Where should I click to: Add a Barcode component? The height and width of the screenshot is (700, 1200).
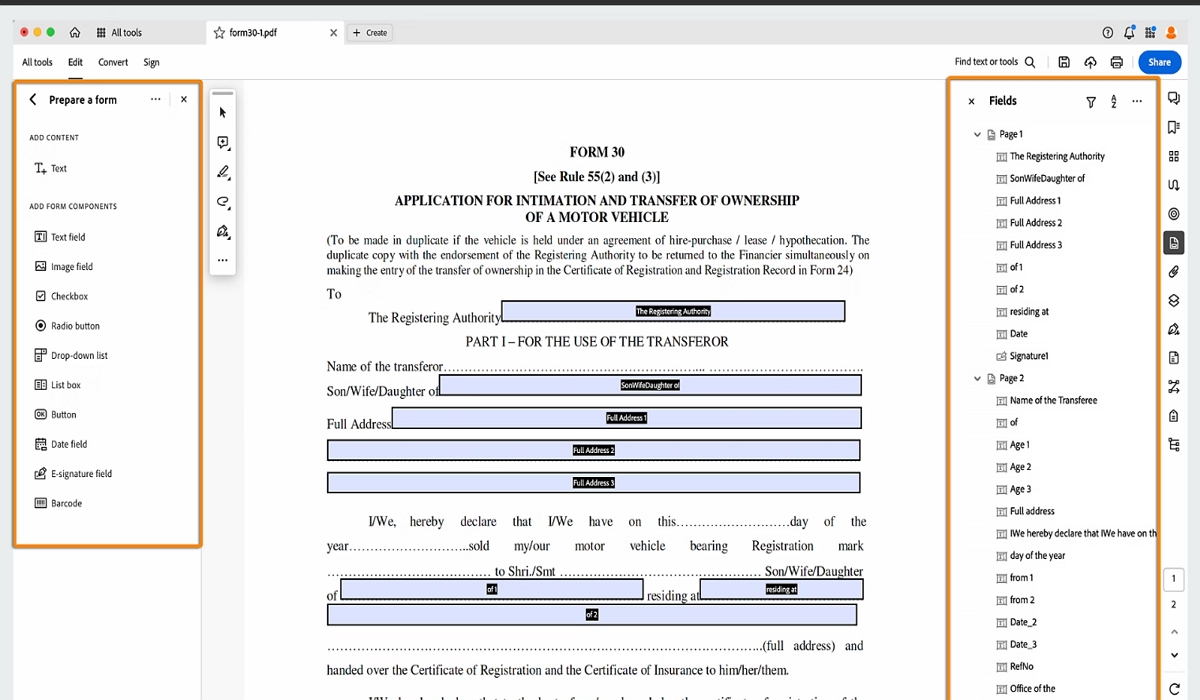tap(58, 504)
